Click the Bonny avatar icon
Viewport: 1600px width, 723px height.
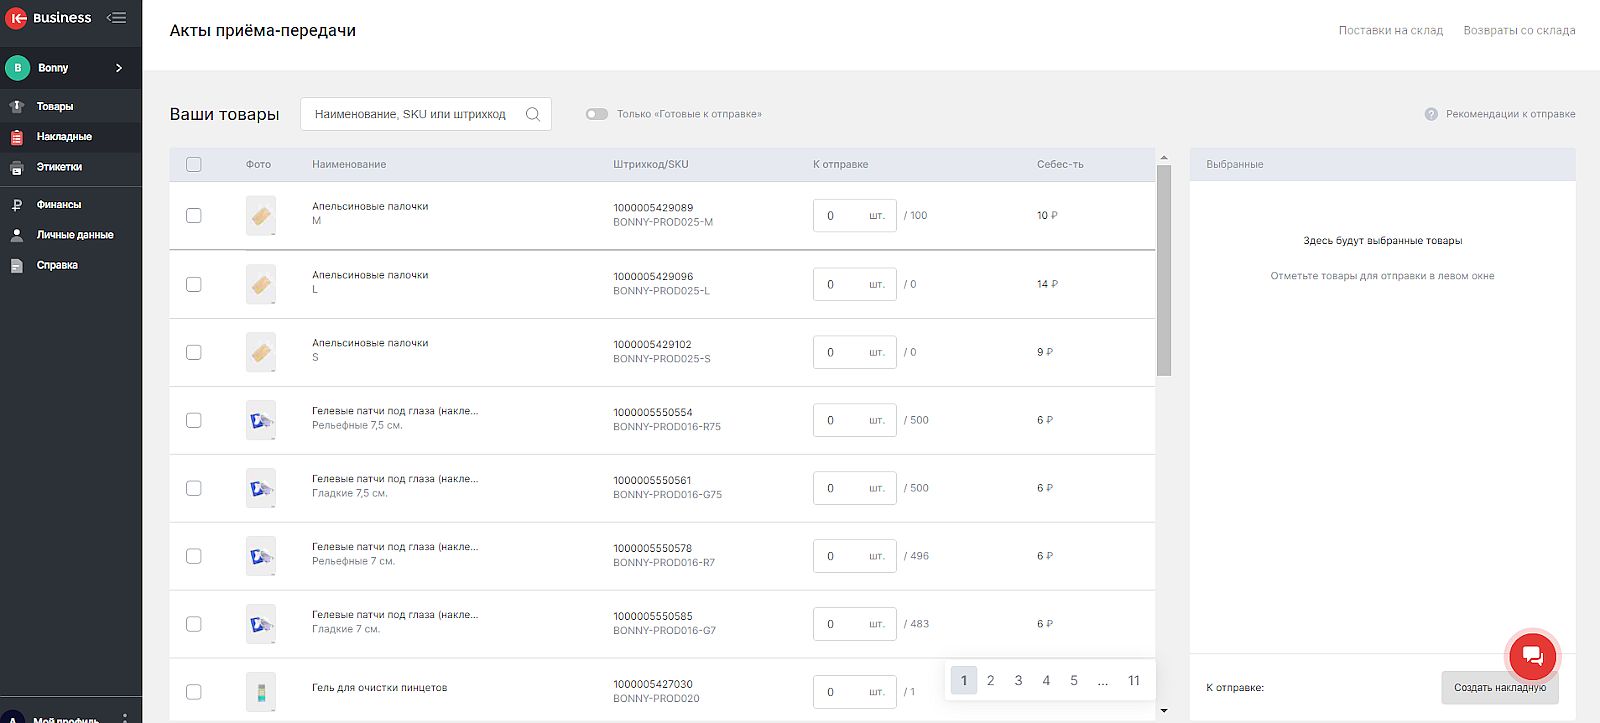(x=17, y=68)
